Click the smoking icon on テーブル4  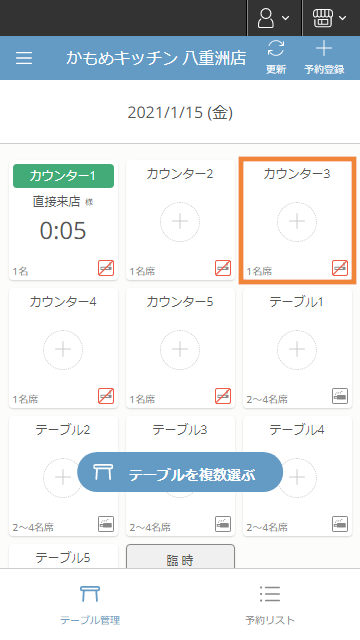(340, 524)
